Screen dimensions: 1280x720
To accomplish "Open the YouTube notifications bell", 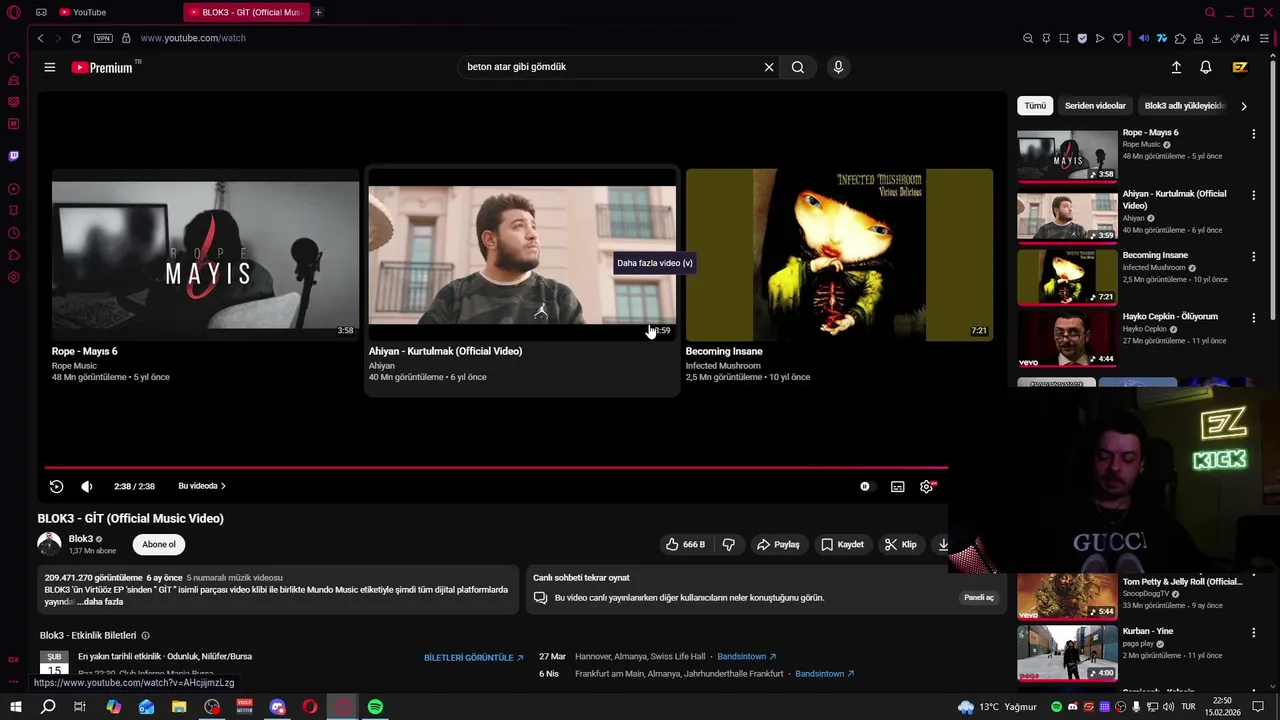I will click(x=1206, y=67).
